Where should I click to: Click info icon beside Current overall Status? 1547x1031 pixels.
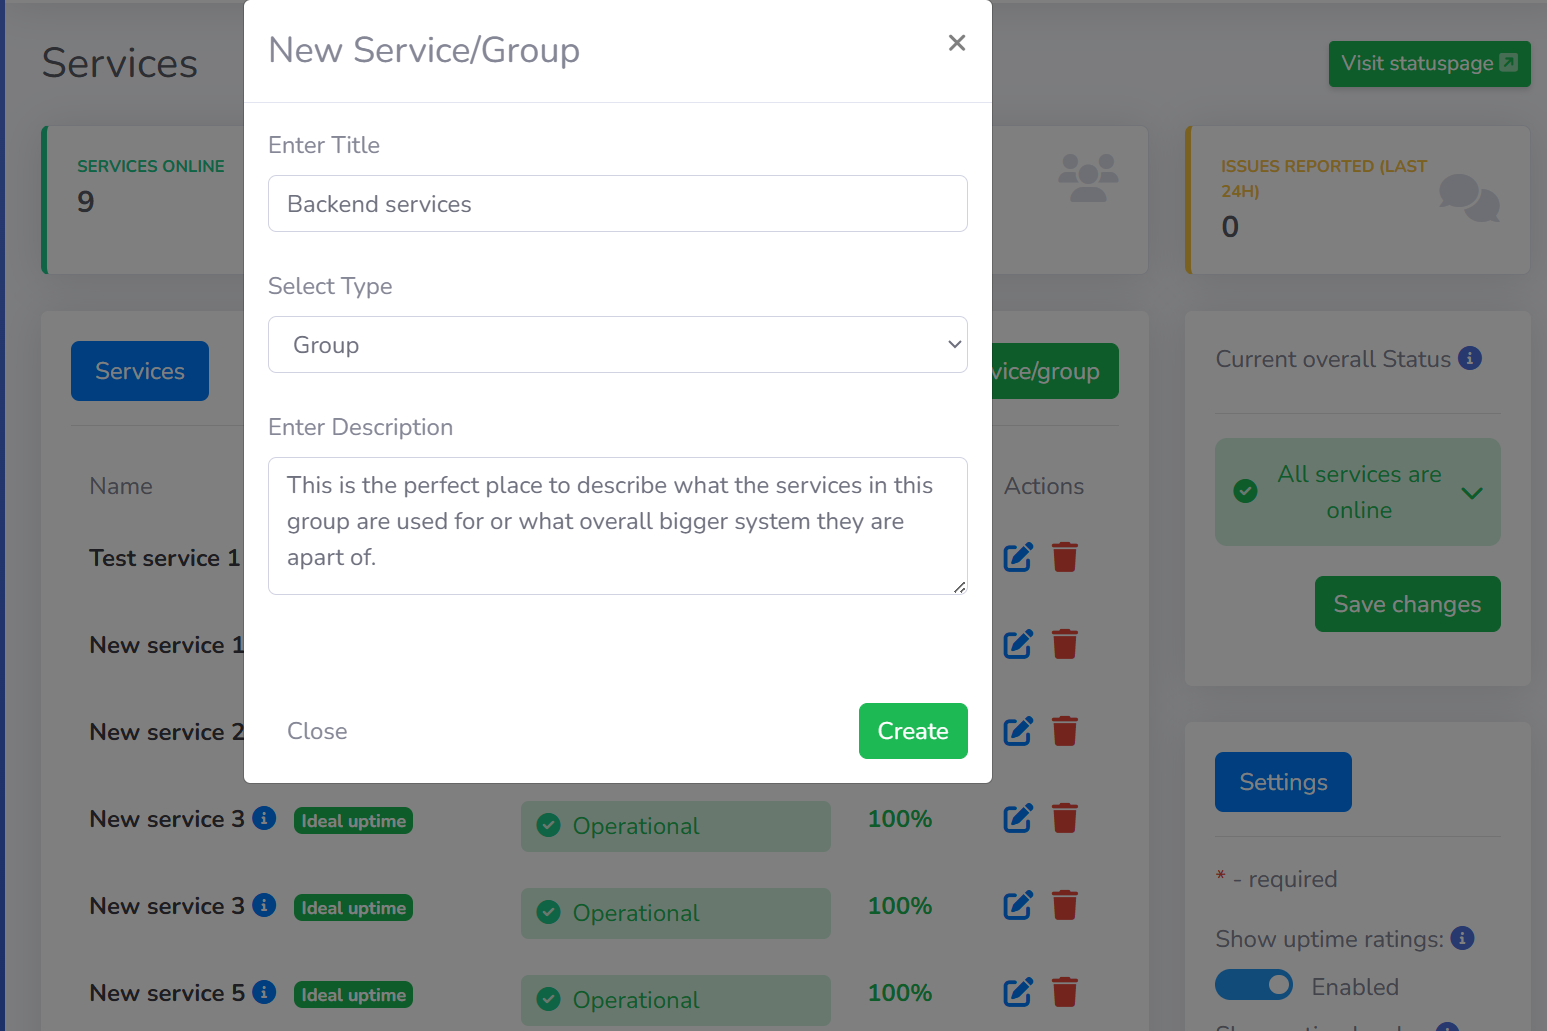[x=1470, y=357]
